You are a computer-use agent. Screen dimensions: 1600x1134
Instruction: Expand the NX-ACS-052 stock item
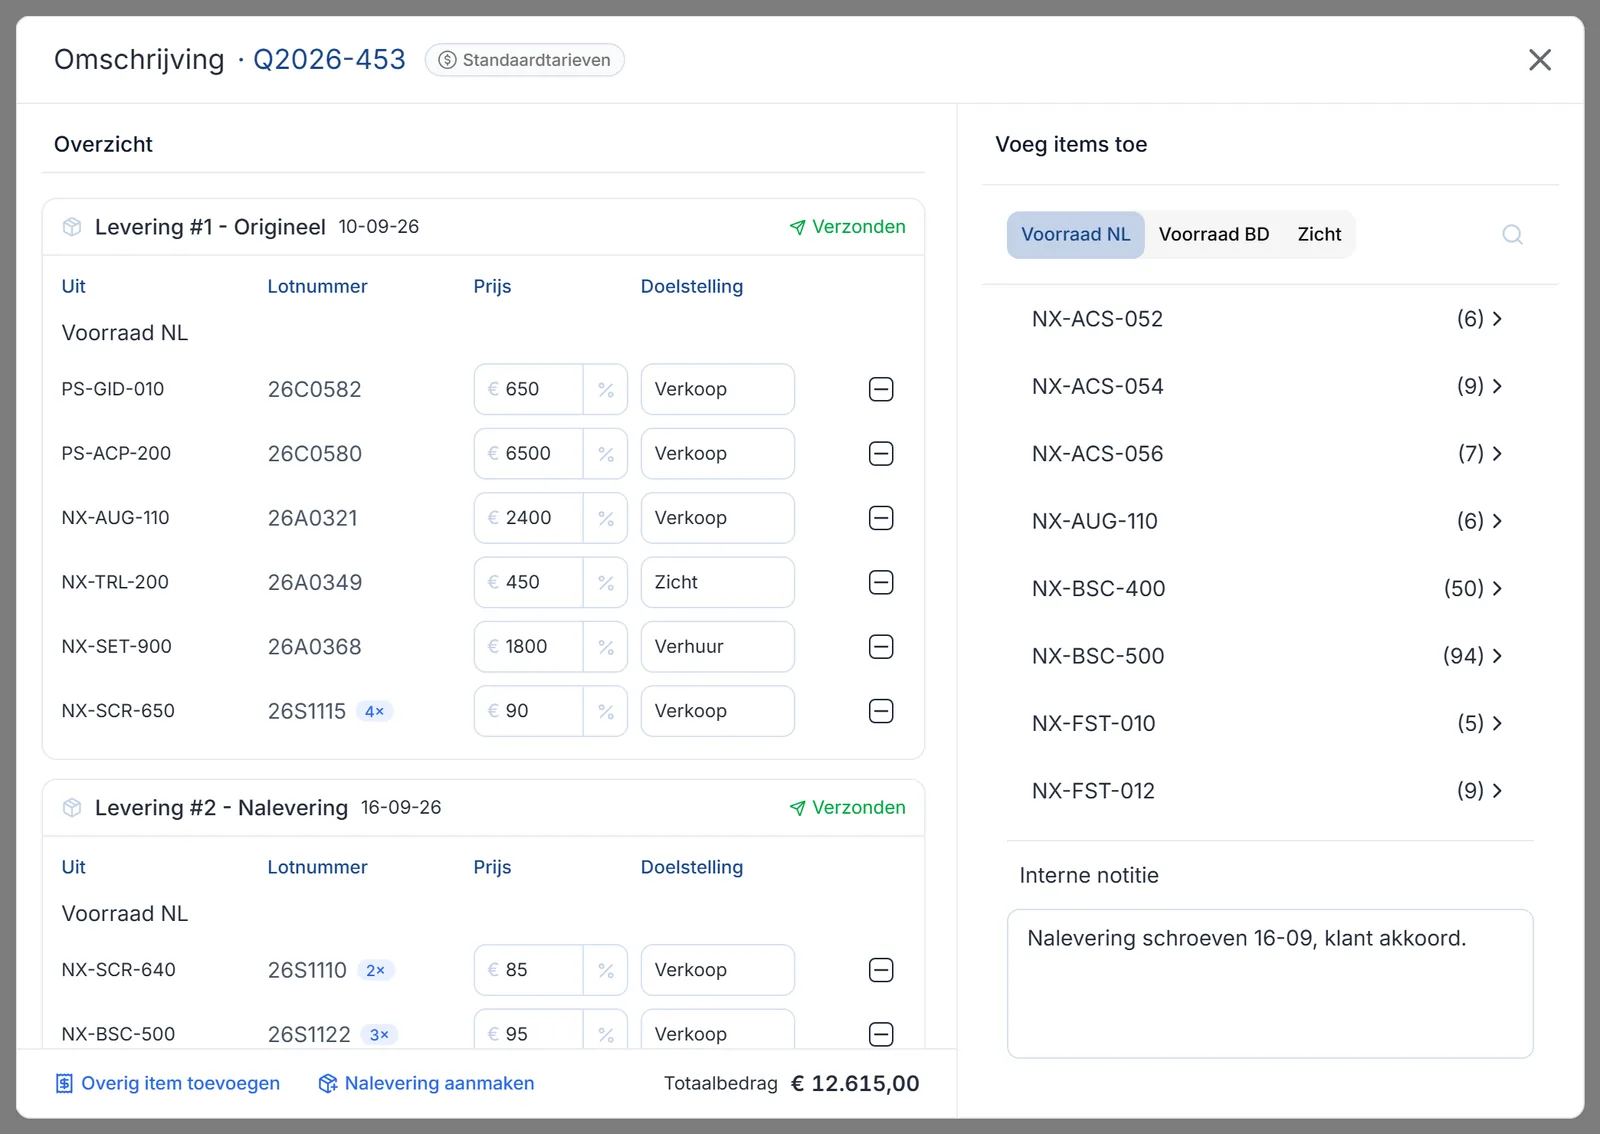click(x=1268, y=319)
